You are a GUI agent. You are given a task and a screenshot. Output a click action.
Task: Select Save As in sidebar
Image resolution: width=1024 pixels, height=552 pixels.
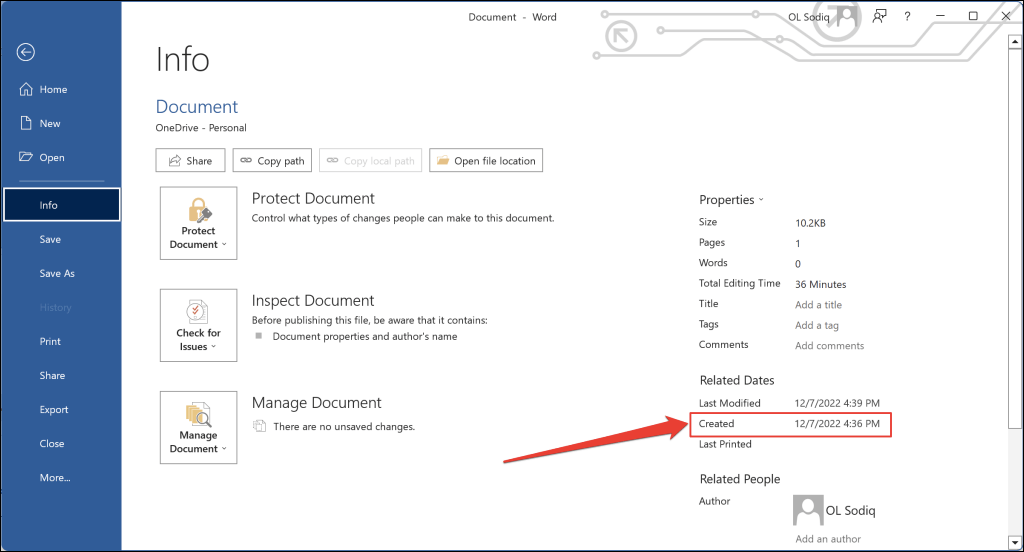[57, 274]
